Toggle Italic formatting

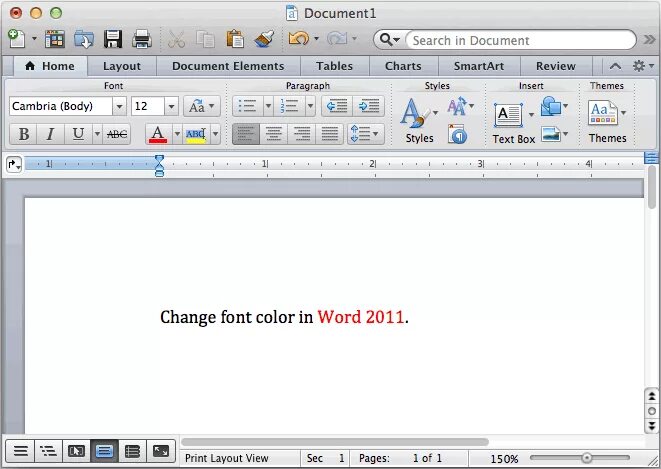(51, 134)
